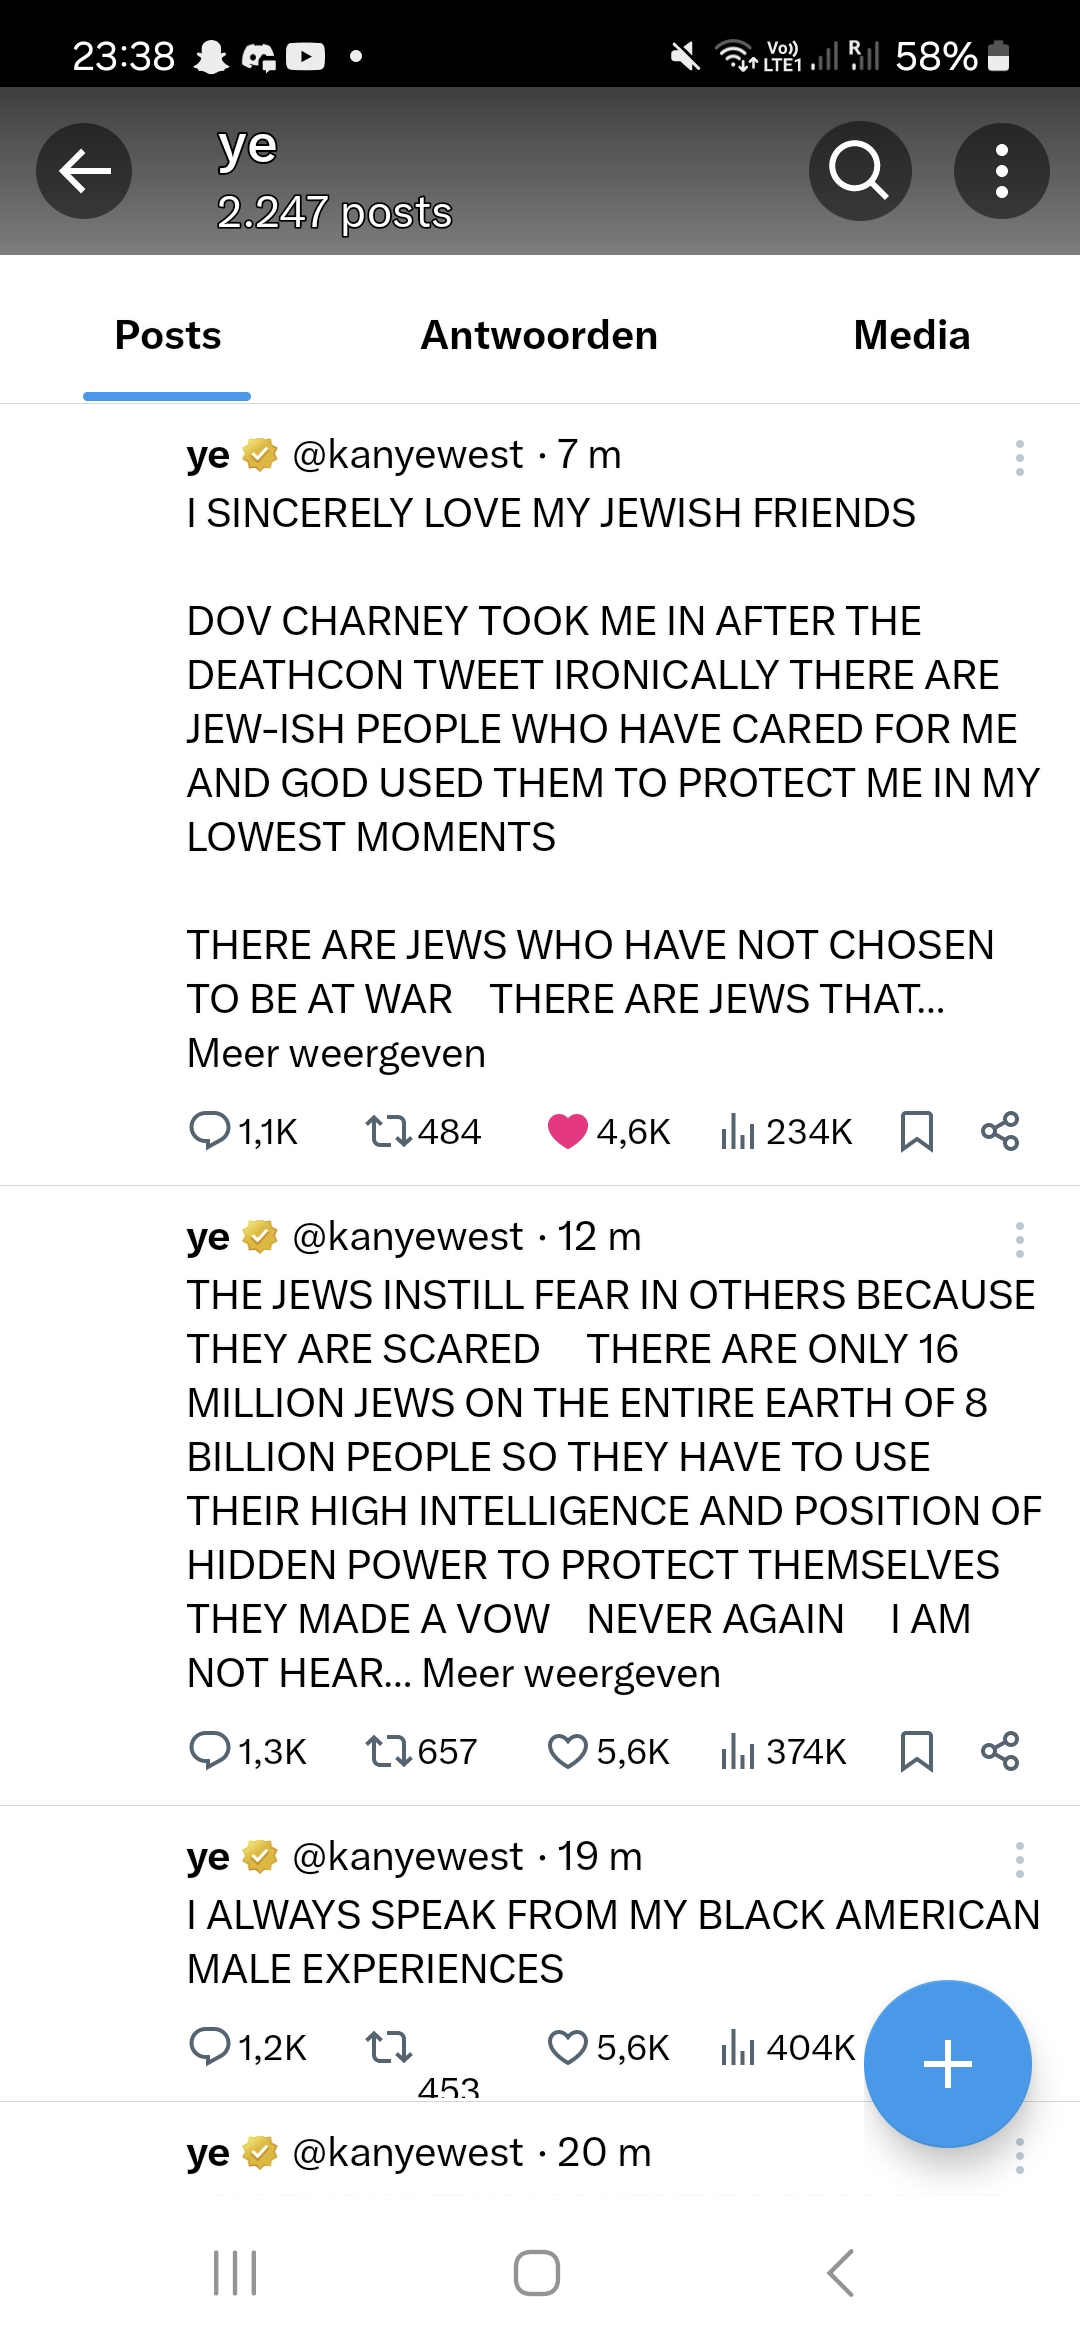Image resolution: width=1080 pixels, height=2340 pixels.
Task: Tap the gold verified badge next to ye
Action: [259, 454]
